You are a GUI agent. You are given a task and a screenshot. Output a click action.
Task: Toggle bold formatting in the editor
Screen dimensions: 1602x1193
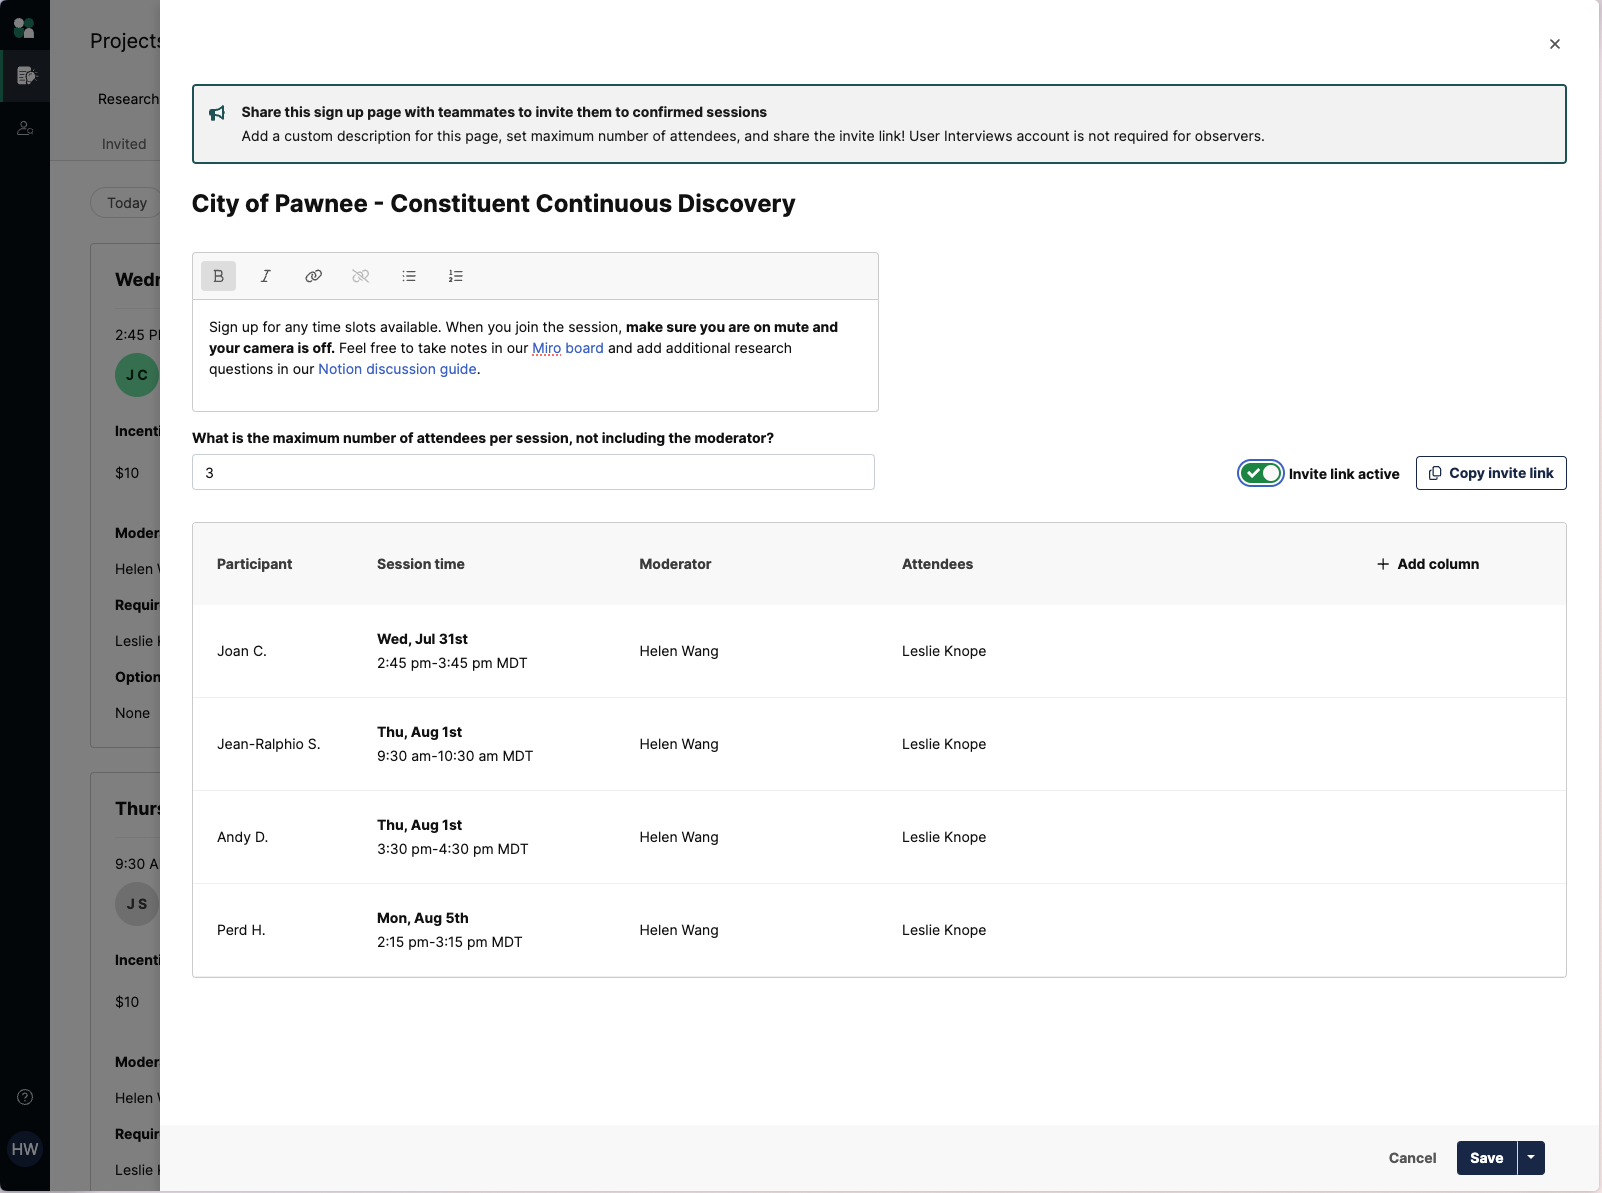218,276
